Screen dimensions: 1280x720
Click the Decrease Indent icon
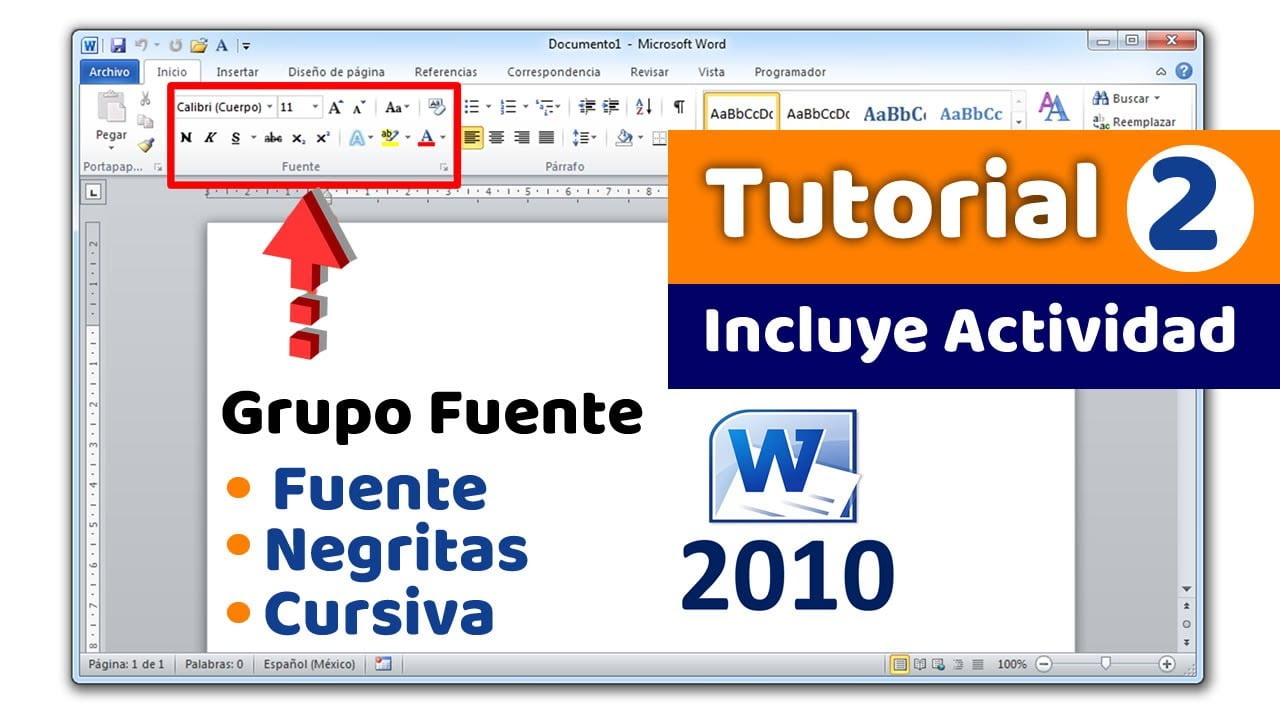[x=587, y=107]
